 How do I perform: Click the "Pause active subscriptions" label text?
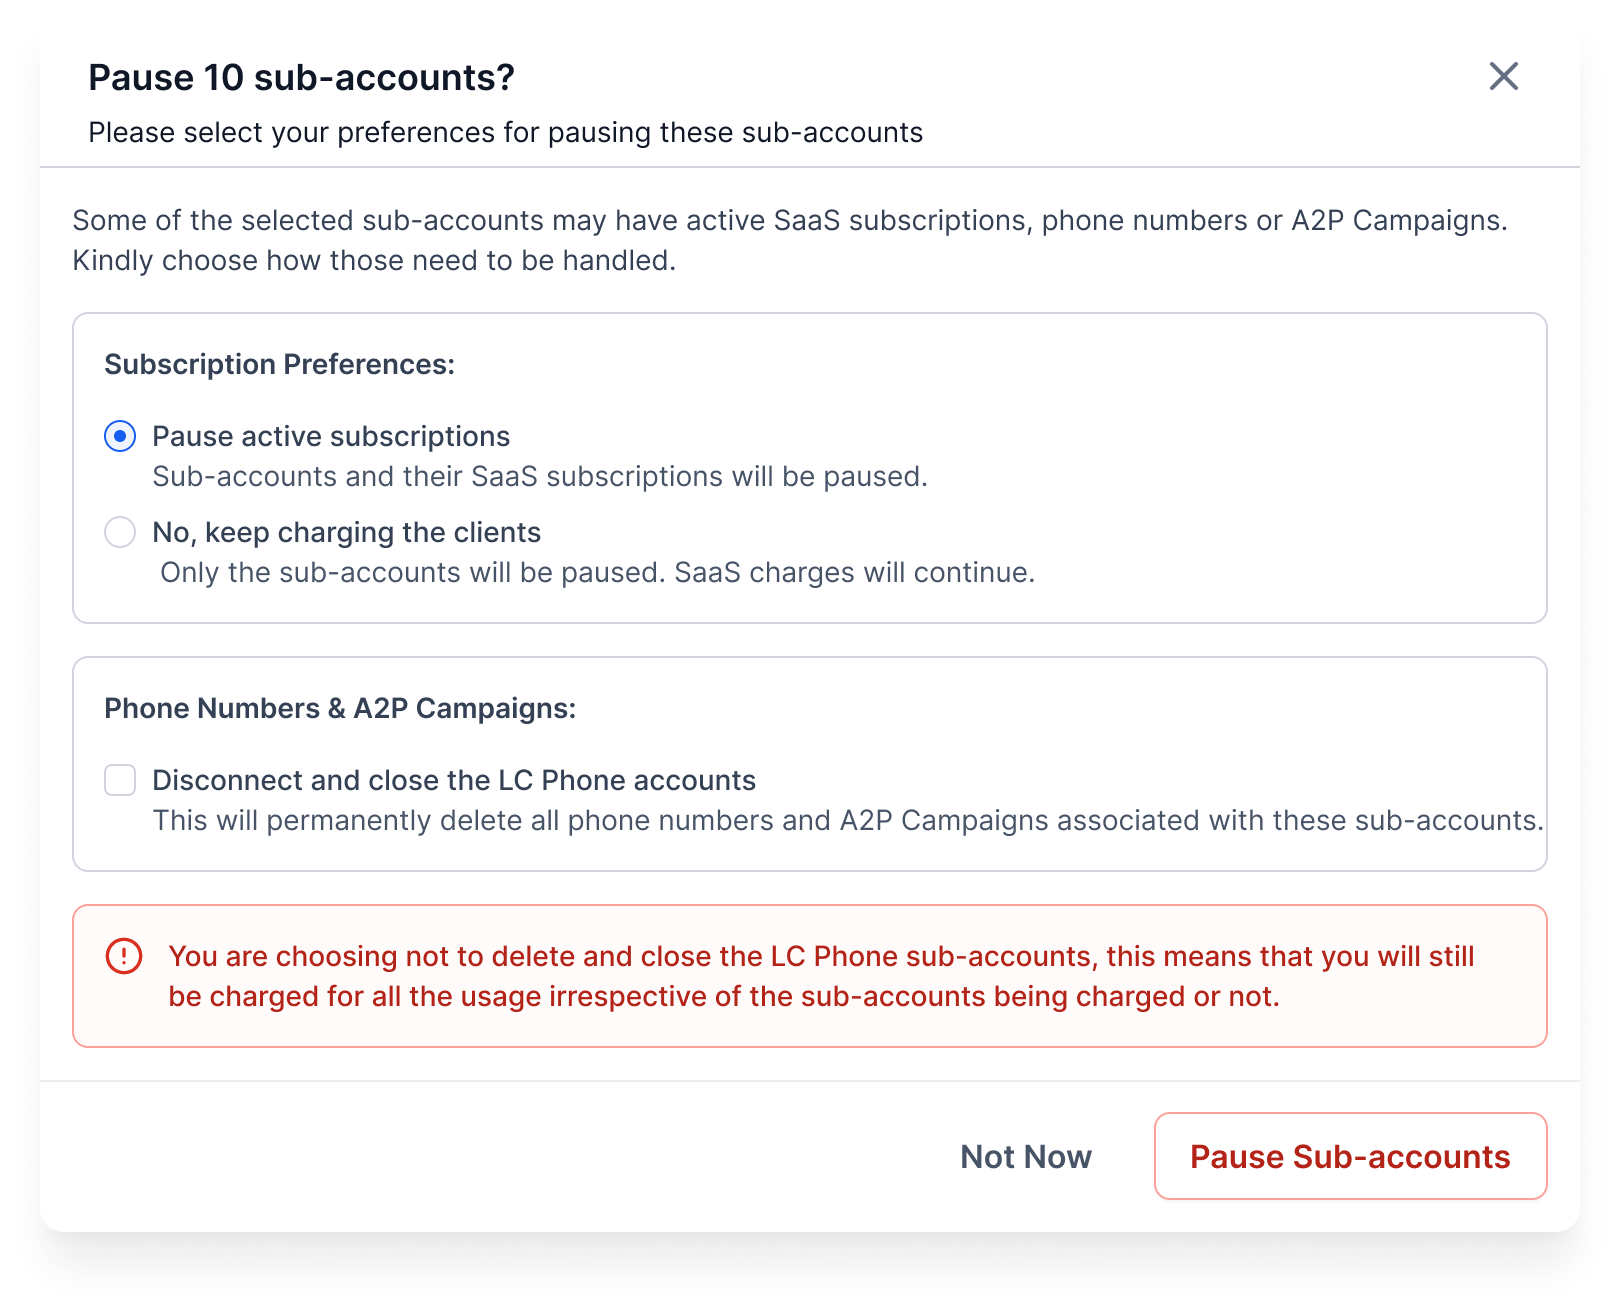click(x=331, y=437)
